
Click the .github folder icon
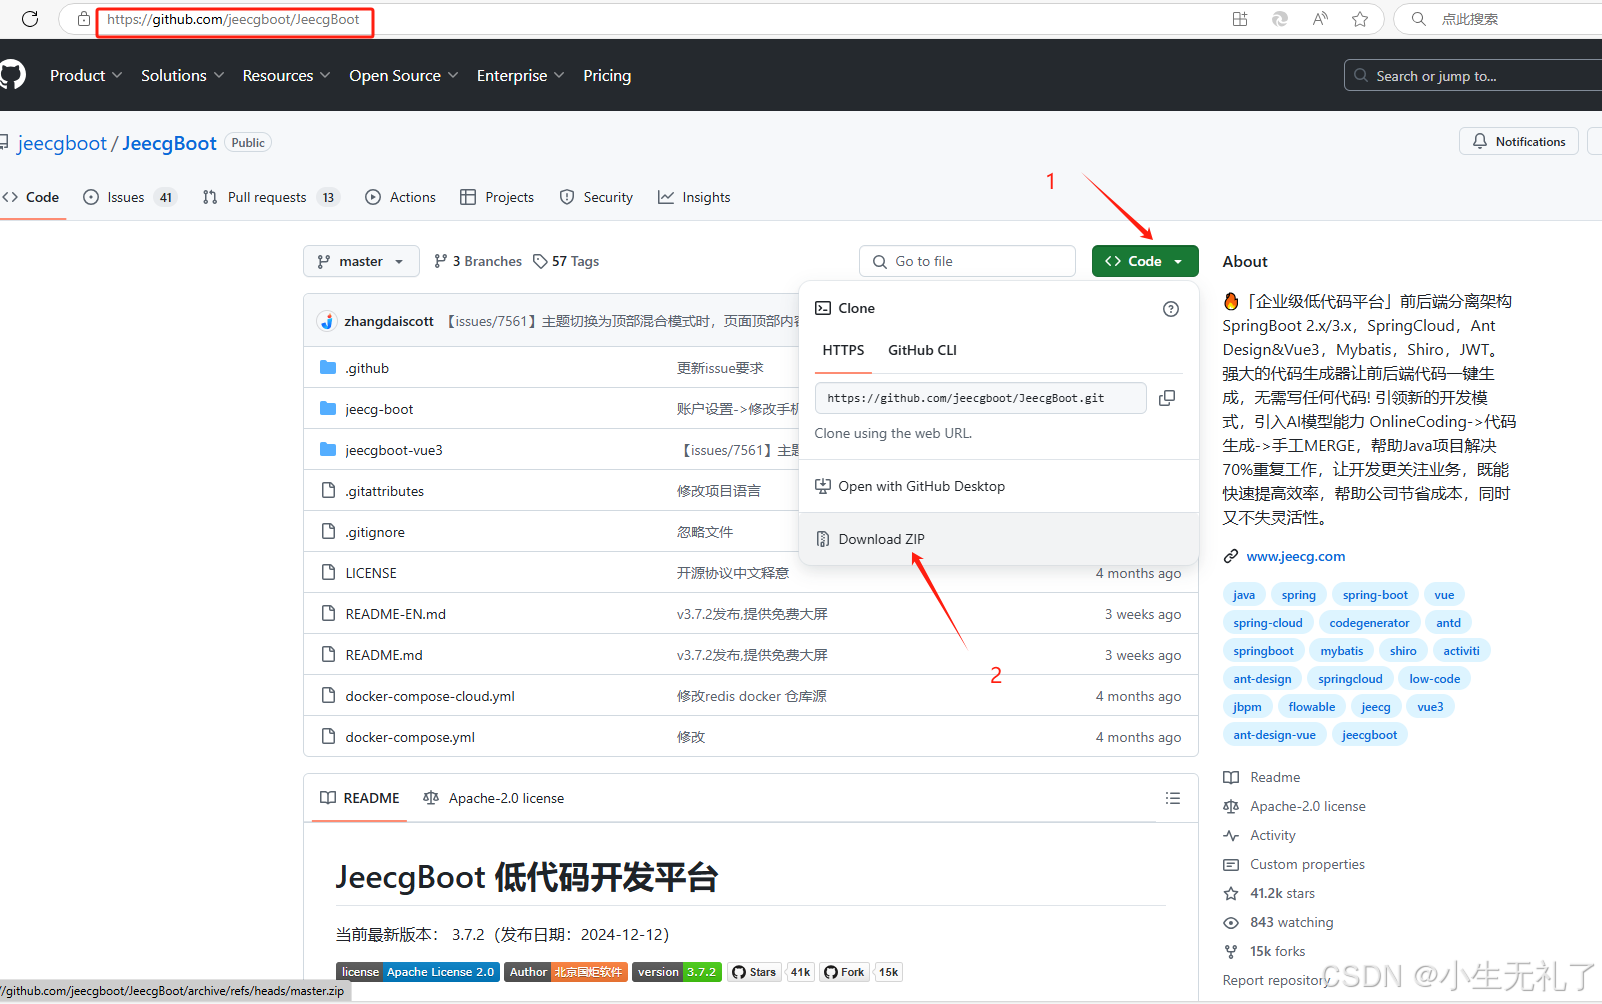tap(328, 368)
